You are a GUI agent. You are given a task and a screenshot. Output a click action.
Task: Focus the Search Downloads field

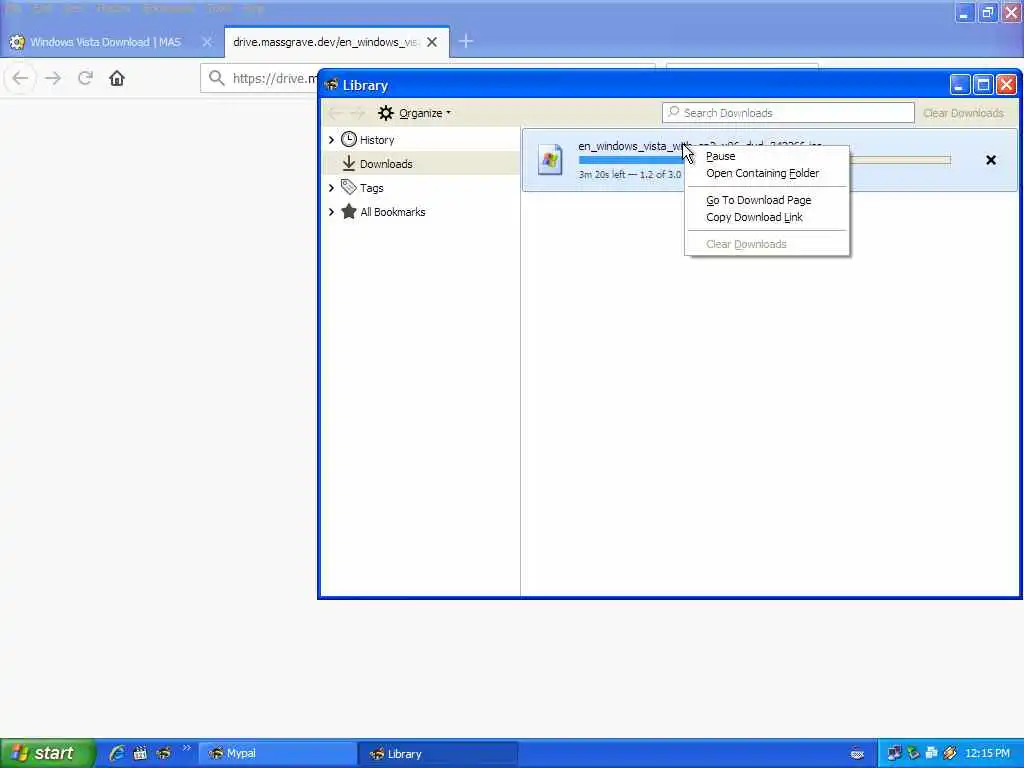pos(788,112)
